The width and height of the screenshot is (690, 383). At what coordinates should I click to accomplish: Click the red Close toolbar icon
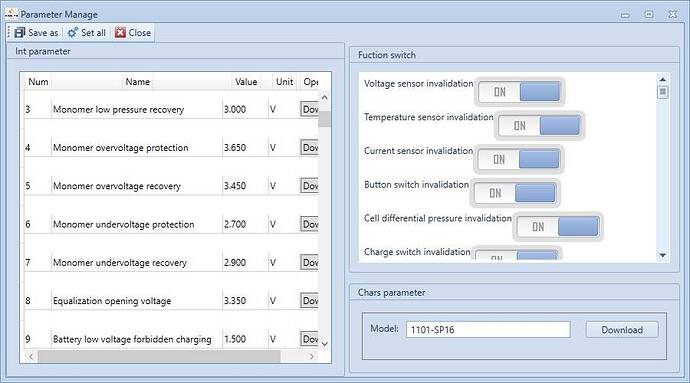pyautogui.click(x=120, y=33)
